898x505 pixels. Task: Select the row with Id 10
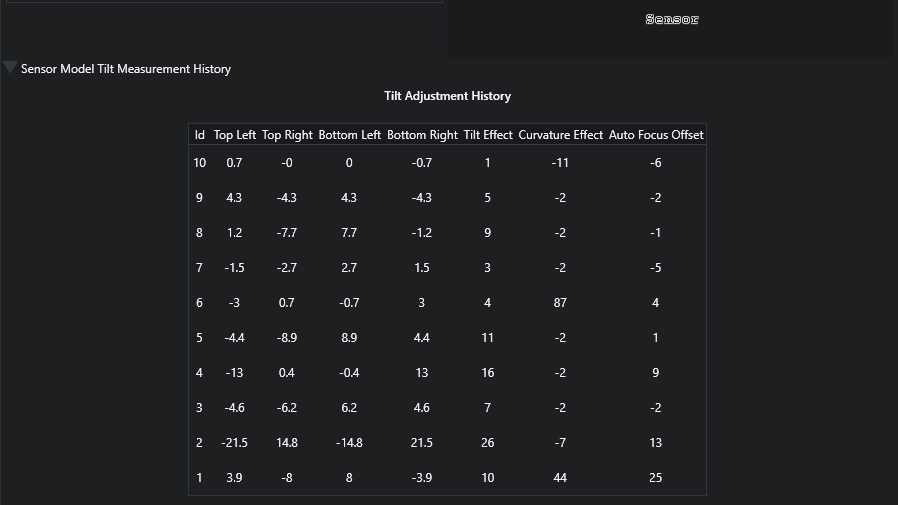[x=447, y=163]
